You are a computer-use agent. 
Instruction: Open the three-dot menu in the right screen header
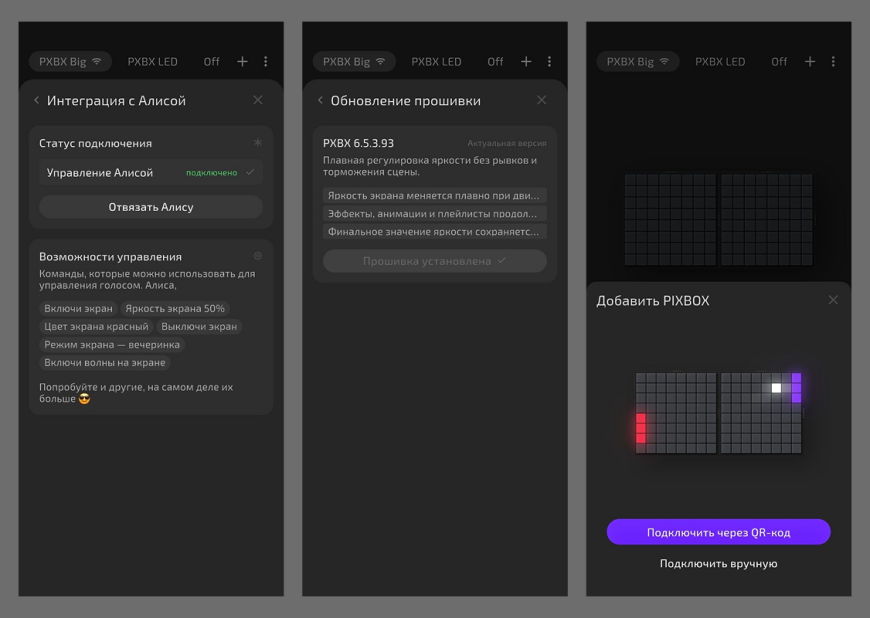[x=833, y=62]
